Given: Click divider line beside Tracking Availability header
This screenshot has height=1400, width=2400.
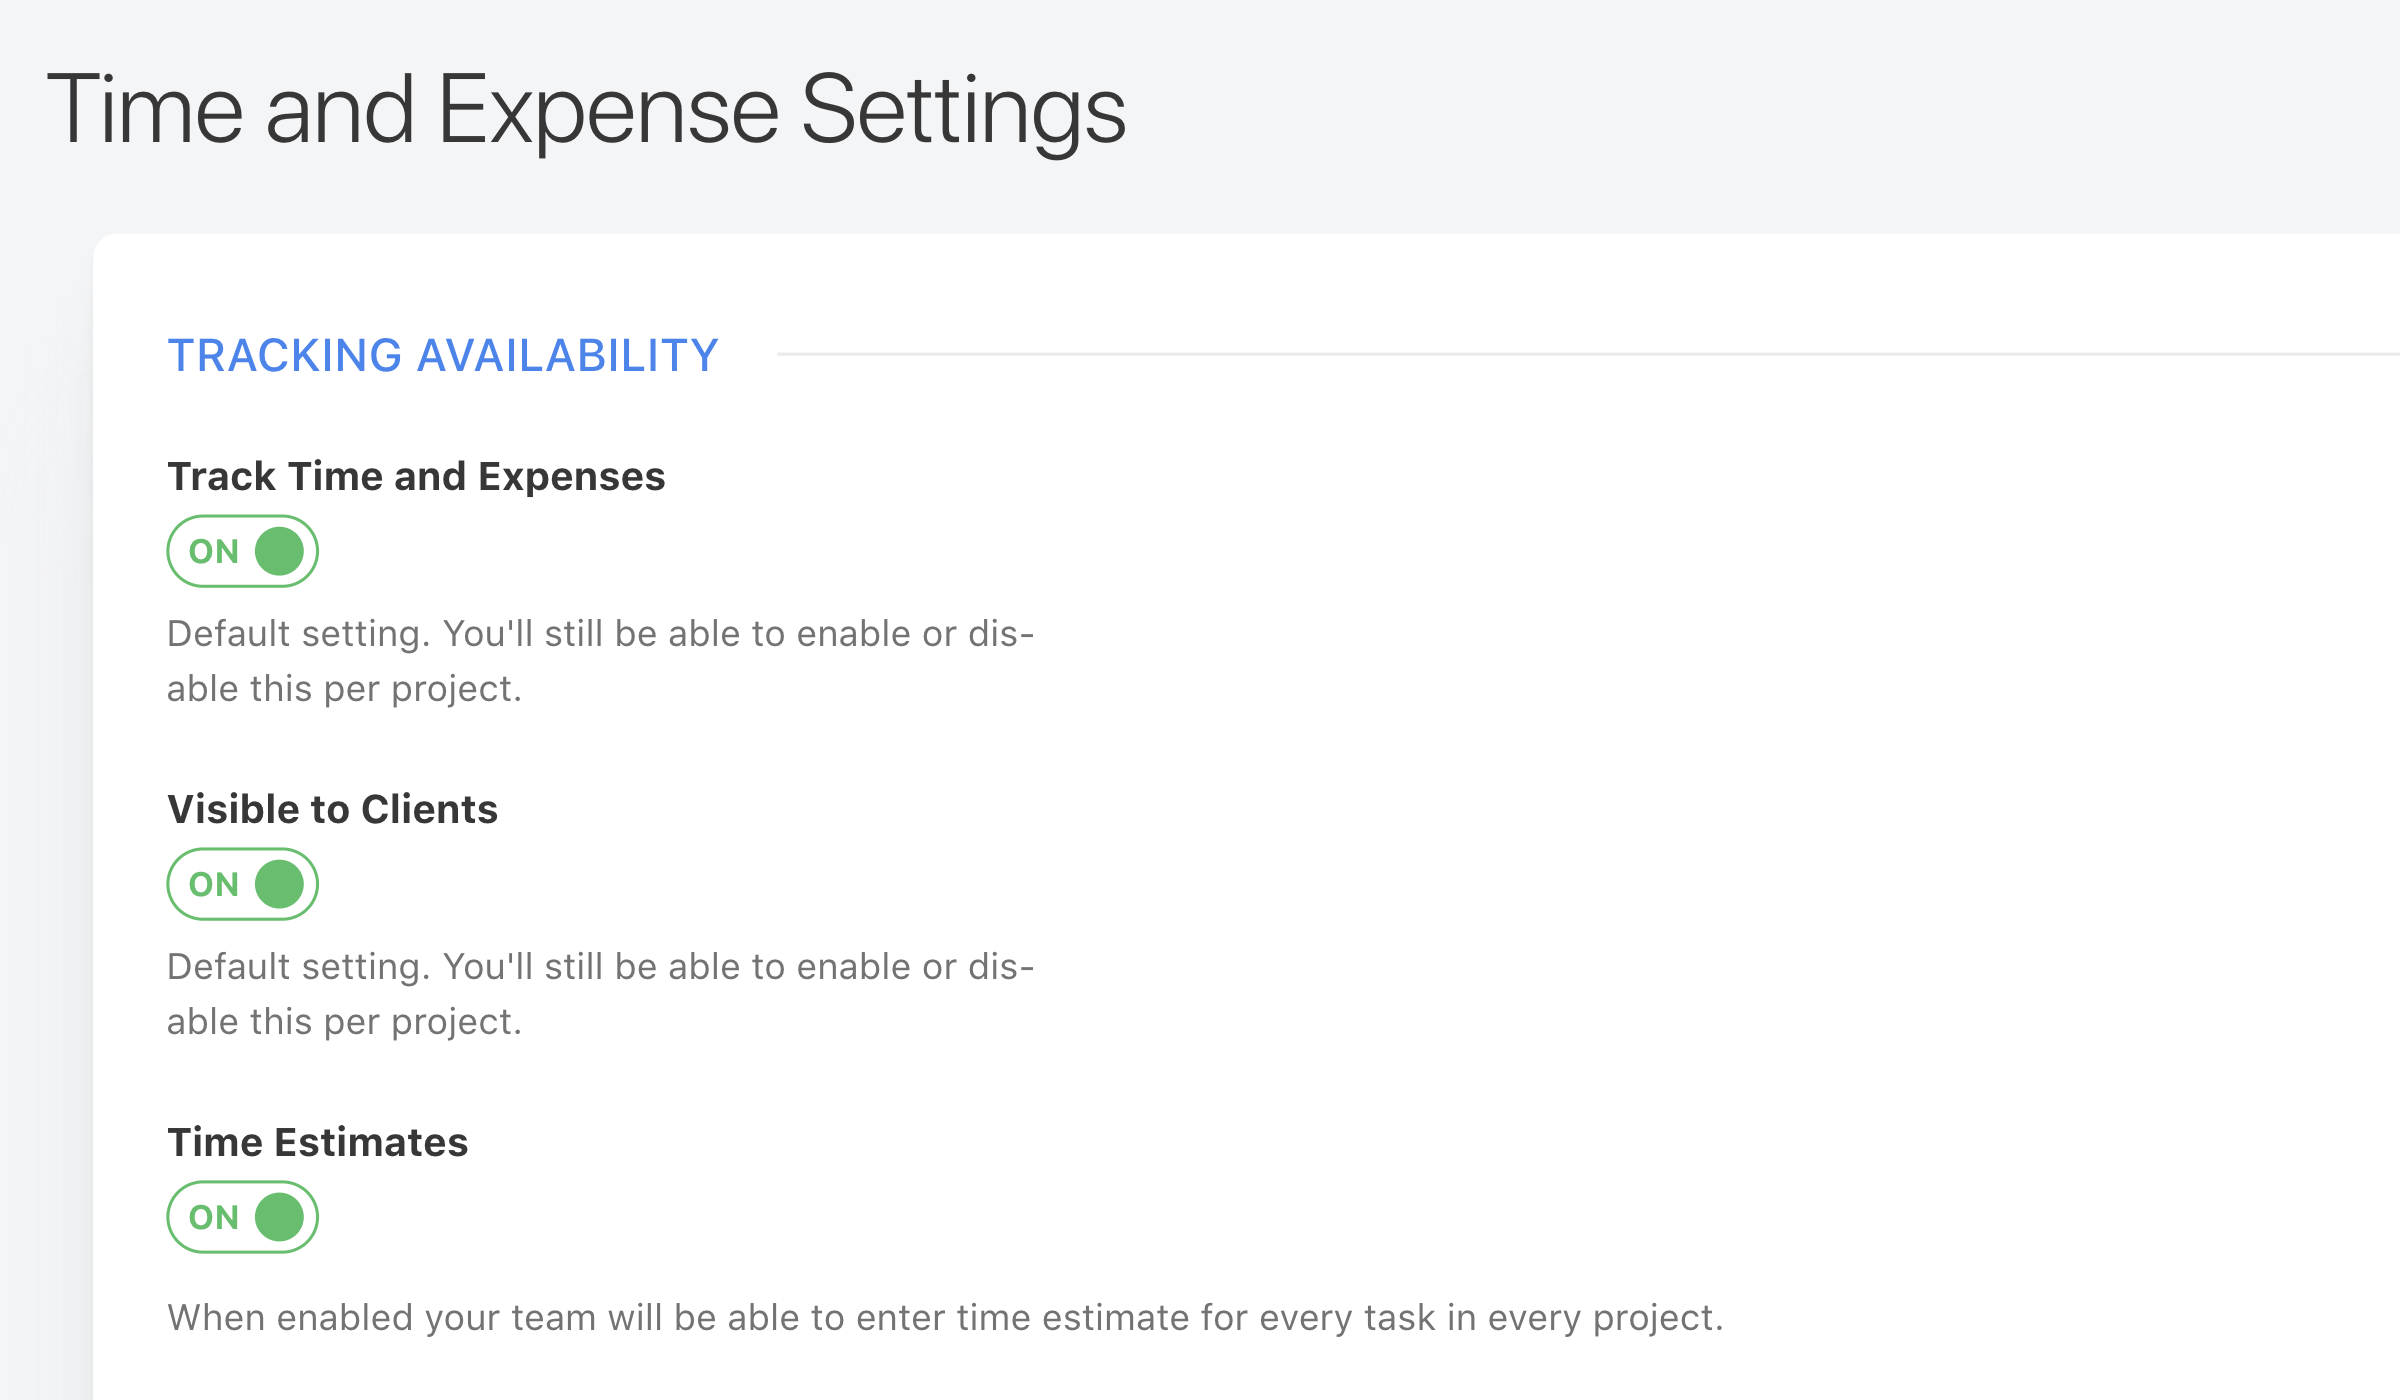Looking at the screenshot, I should (x=1588, y=354).
